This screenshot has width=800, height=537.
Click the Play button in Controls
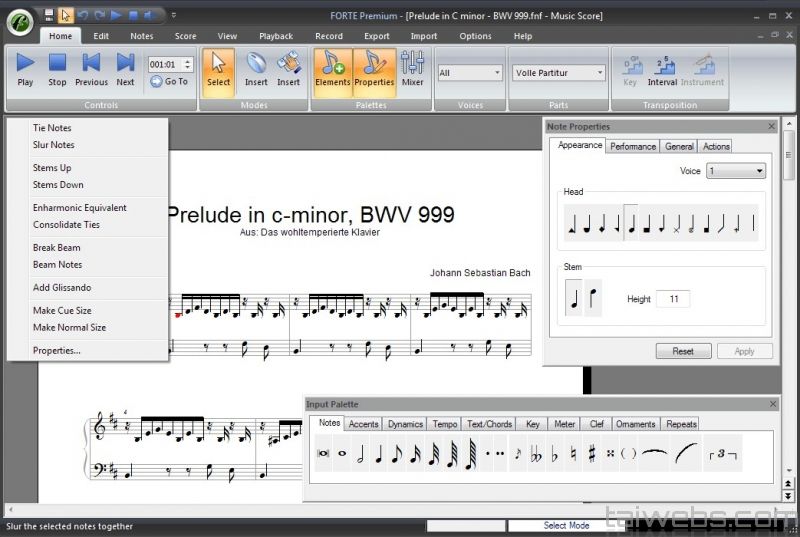[25, 69]
